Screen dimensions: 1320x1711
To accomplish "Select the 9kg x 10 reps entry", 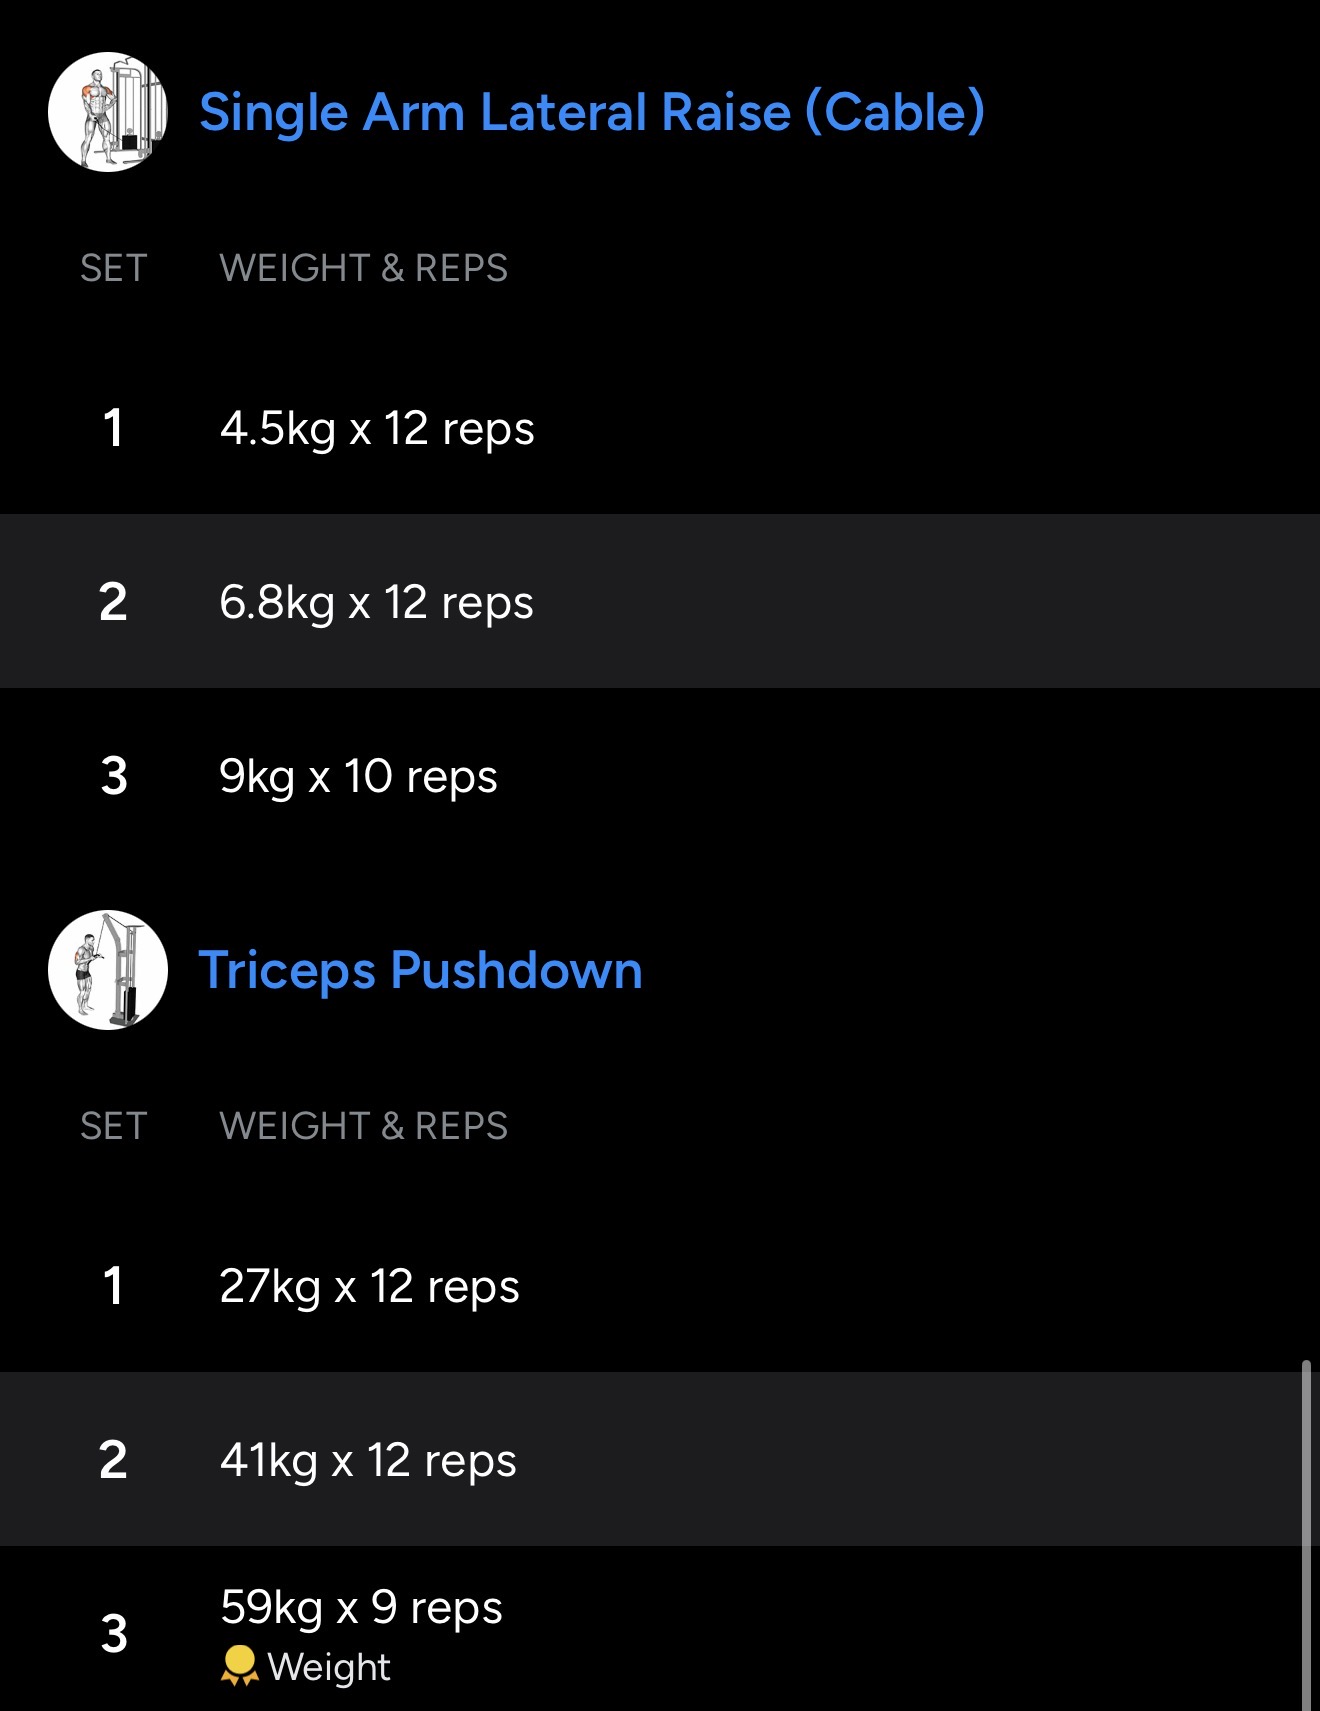I will (358, 777).
